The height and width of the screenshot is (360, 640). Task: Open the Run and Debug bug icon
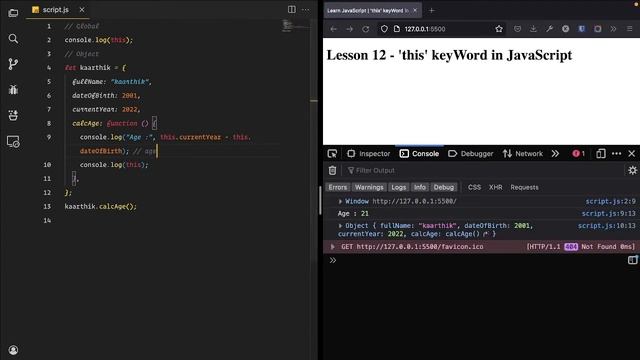[x=13, y=89]
